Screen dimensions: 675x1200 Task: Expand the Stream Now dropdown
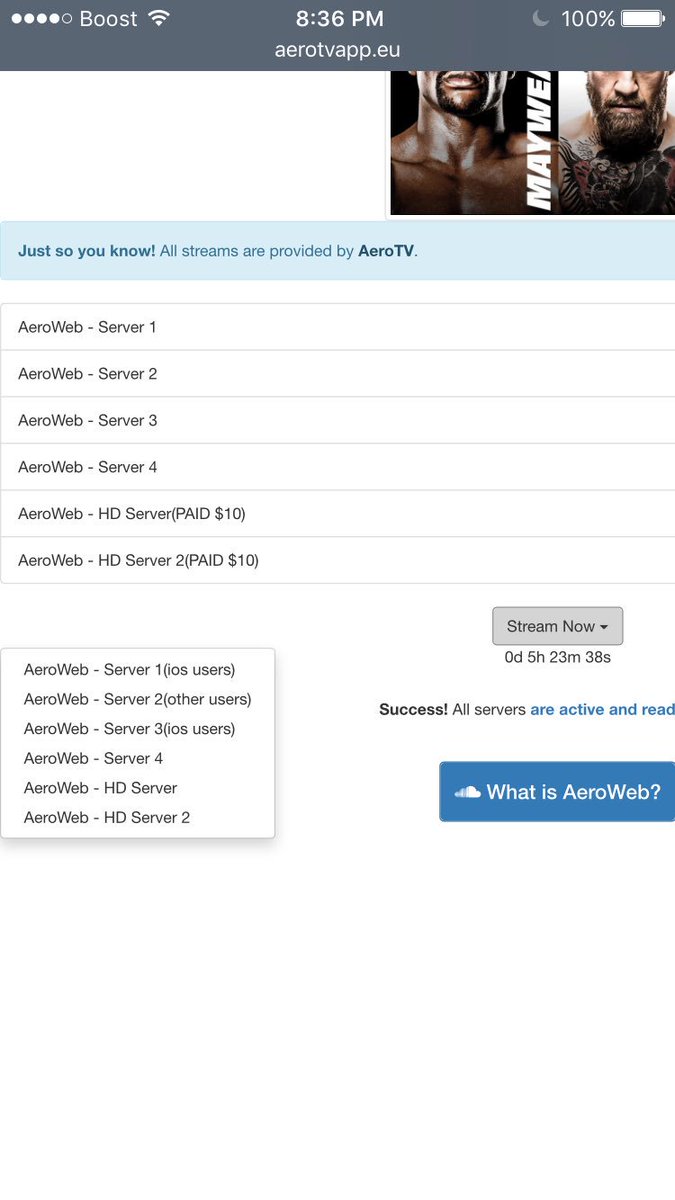tap(558, 626)
